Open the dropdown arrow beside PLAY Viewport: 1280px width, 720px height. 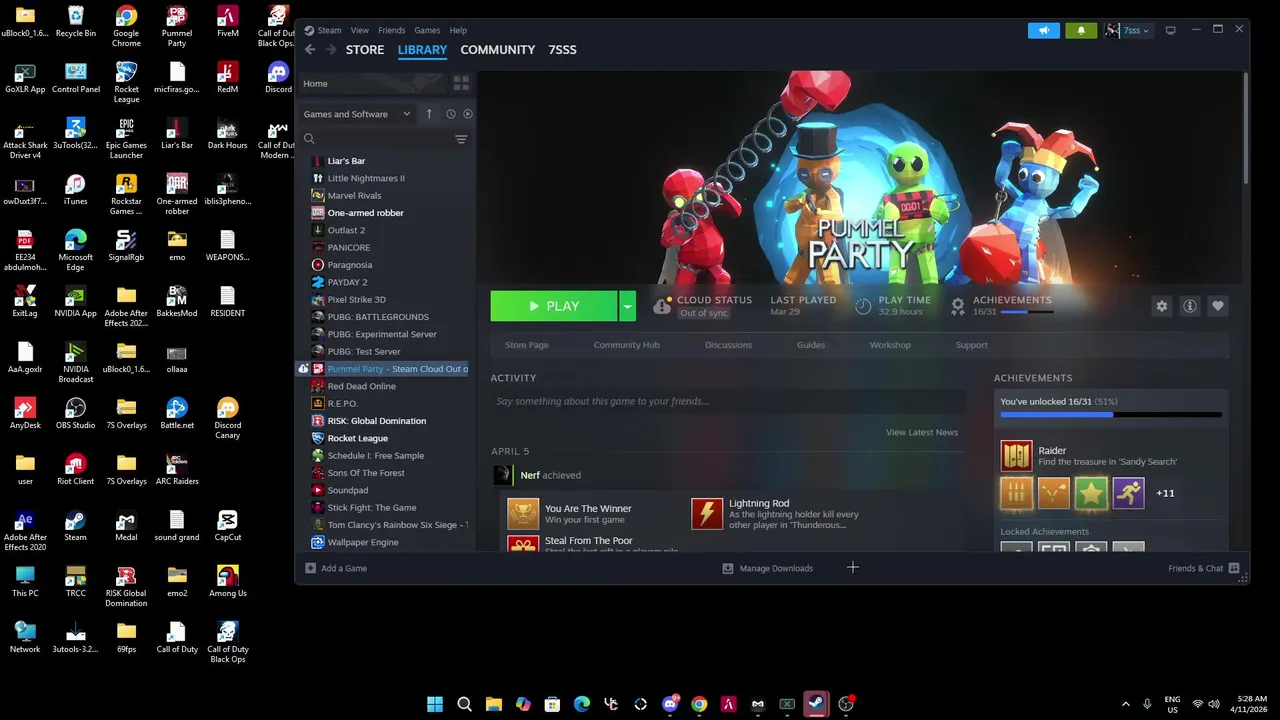click(627, 306)
